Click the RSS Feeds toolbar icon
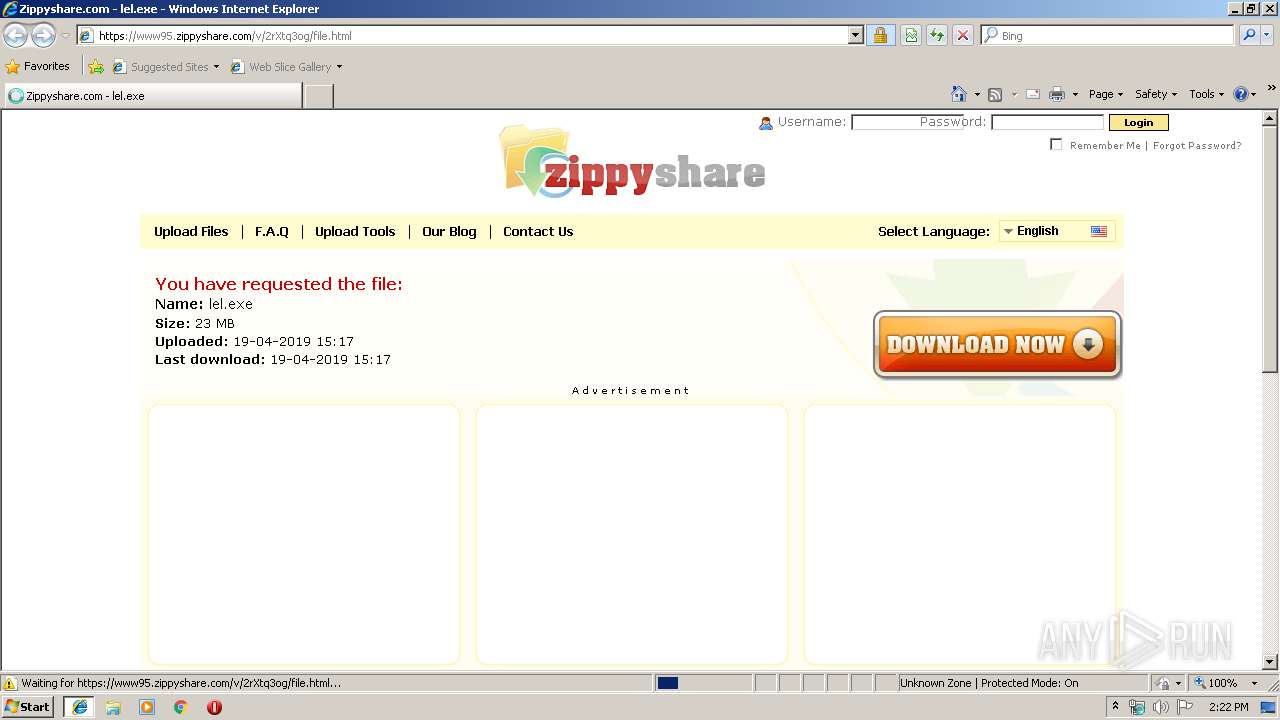This screenshot has width=1280, height=720. 995,95
